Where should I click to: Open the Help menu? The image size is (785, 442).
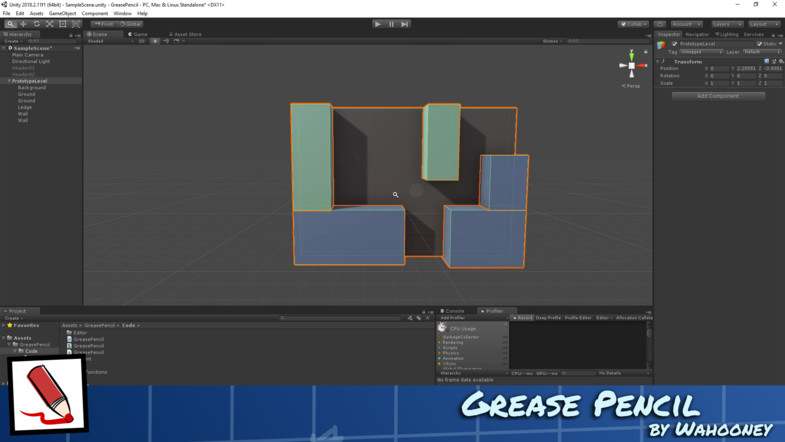click(142, 14)
